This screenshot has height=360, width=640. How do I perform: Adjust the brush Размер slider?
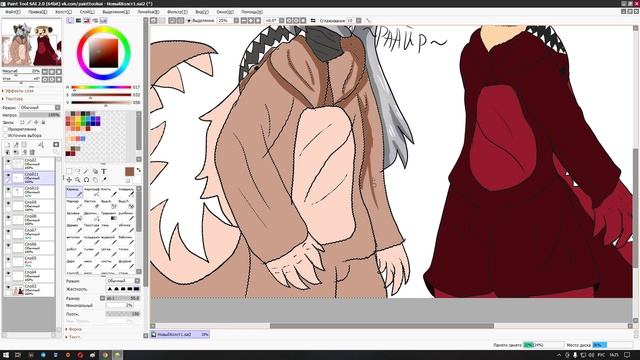(123, 298)
